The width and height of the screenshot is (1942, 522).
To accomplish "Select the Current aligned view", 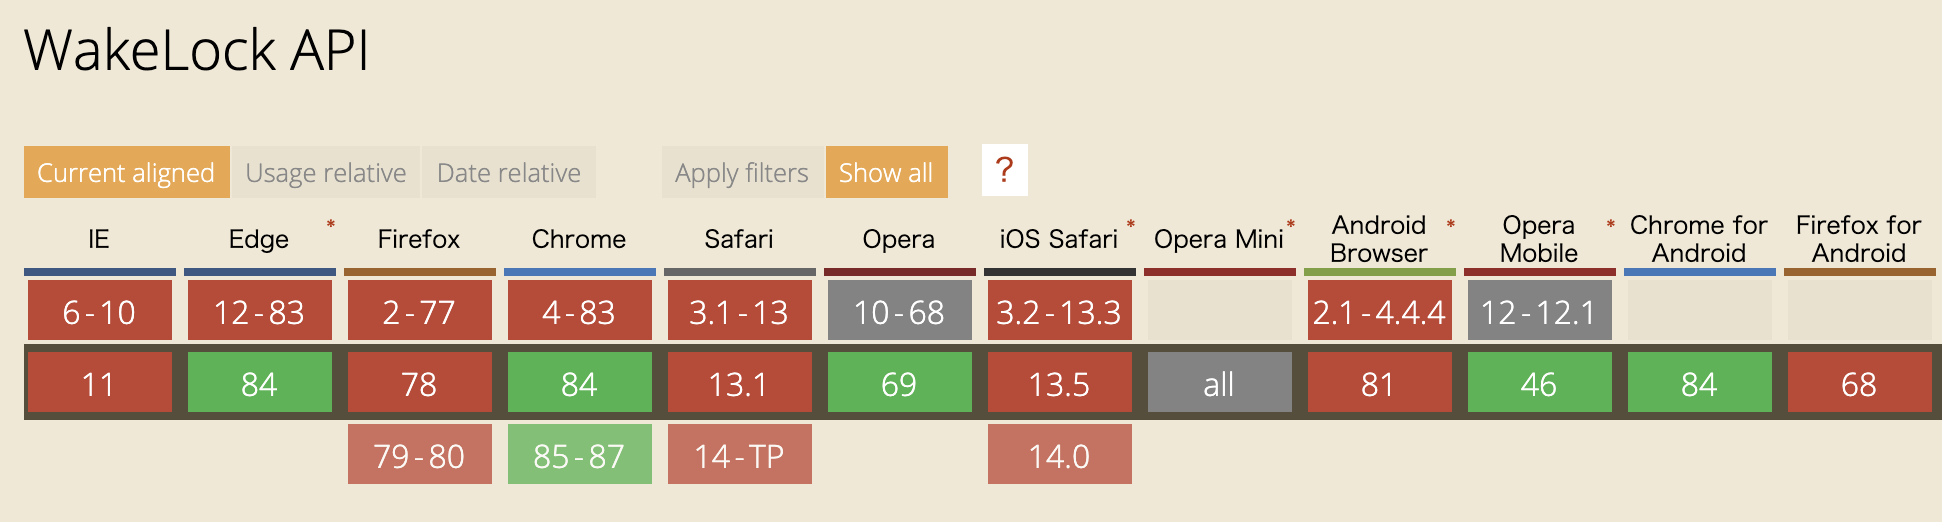I will [x=126, y=173].
